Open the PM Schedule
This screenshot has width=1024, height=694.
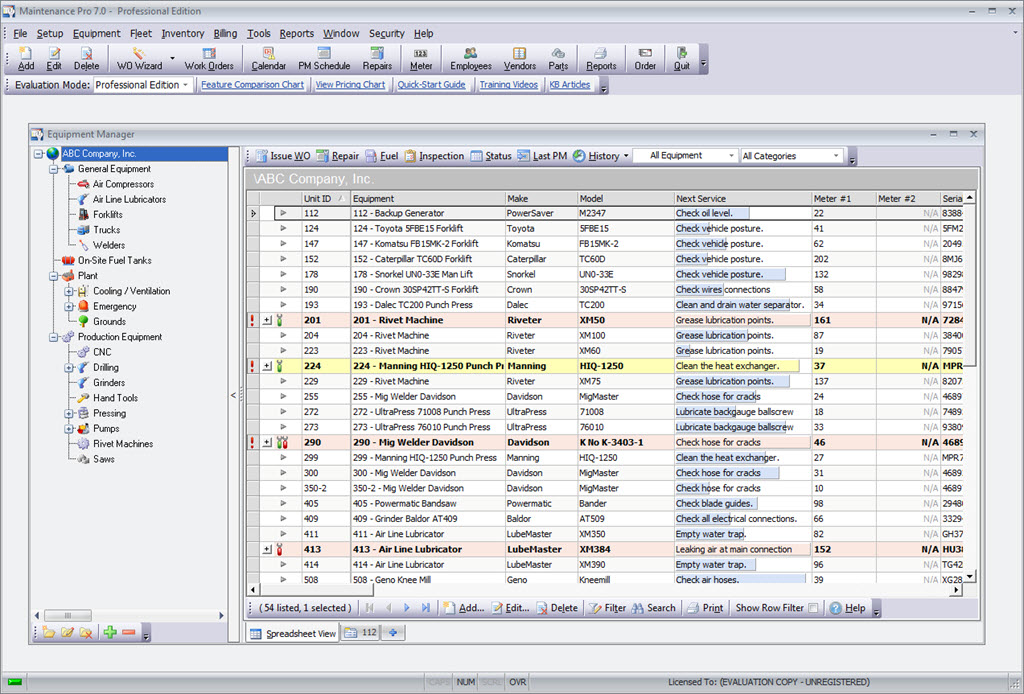click(x=324, y=59)
